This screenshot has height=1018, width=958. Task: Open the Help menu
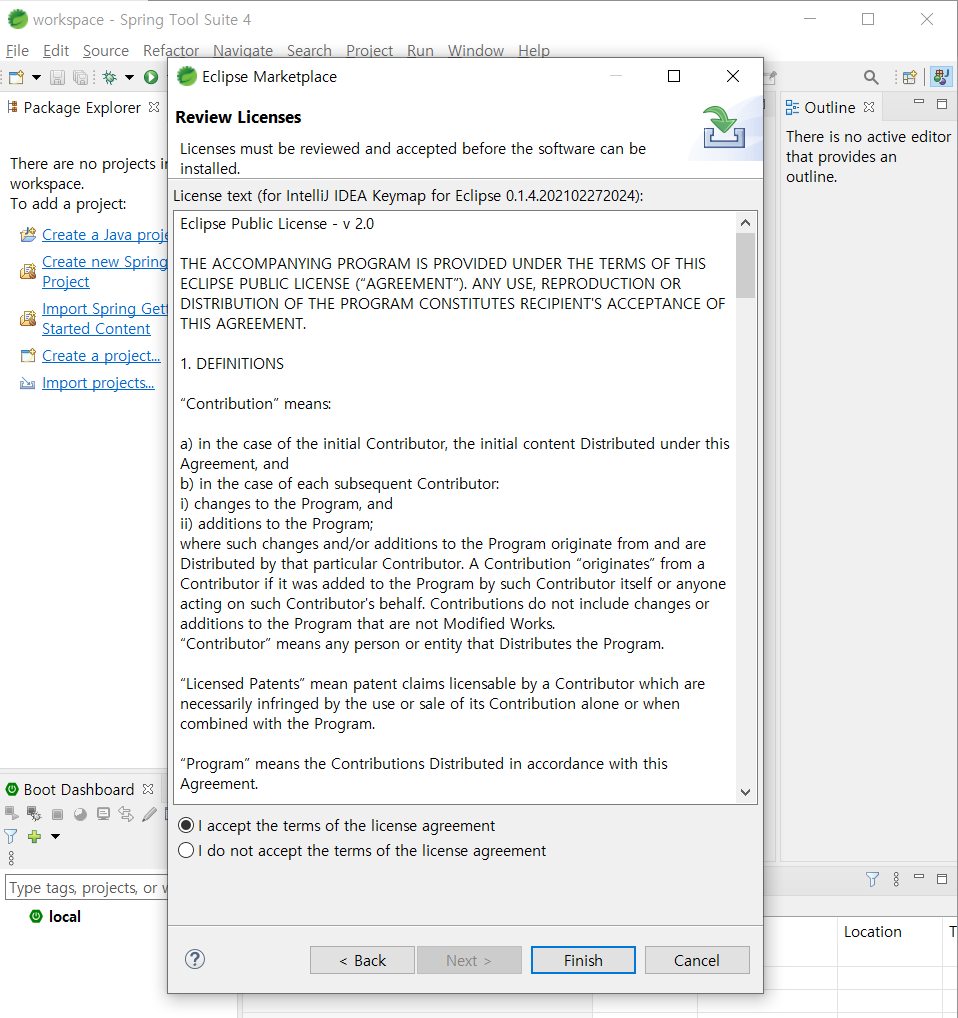coord(534,51)
